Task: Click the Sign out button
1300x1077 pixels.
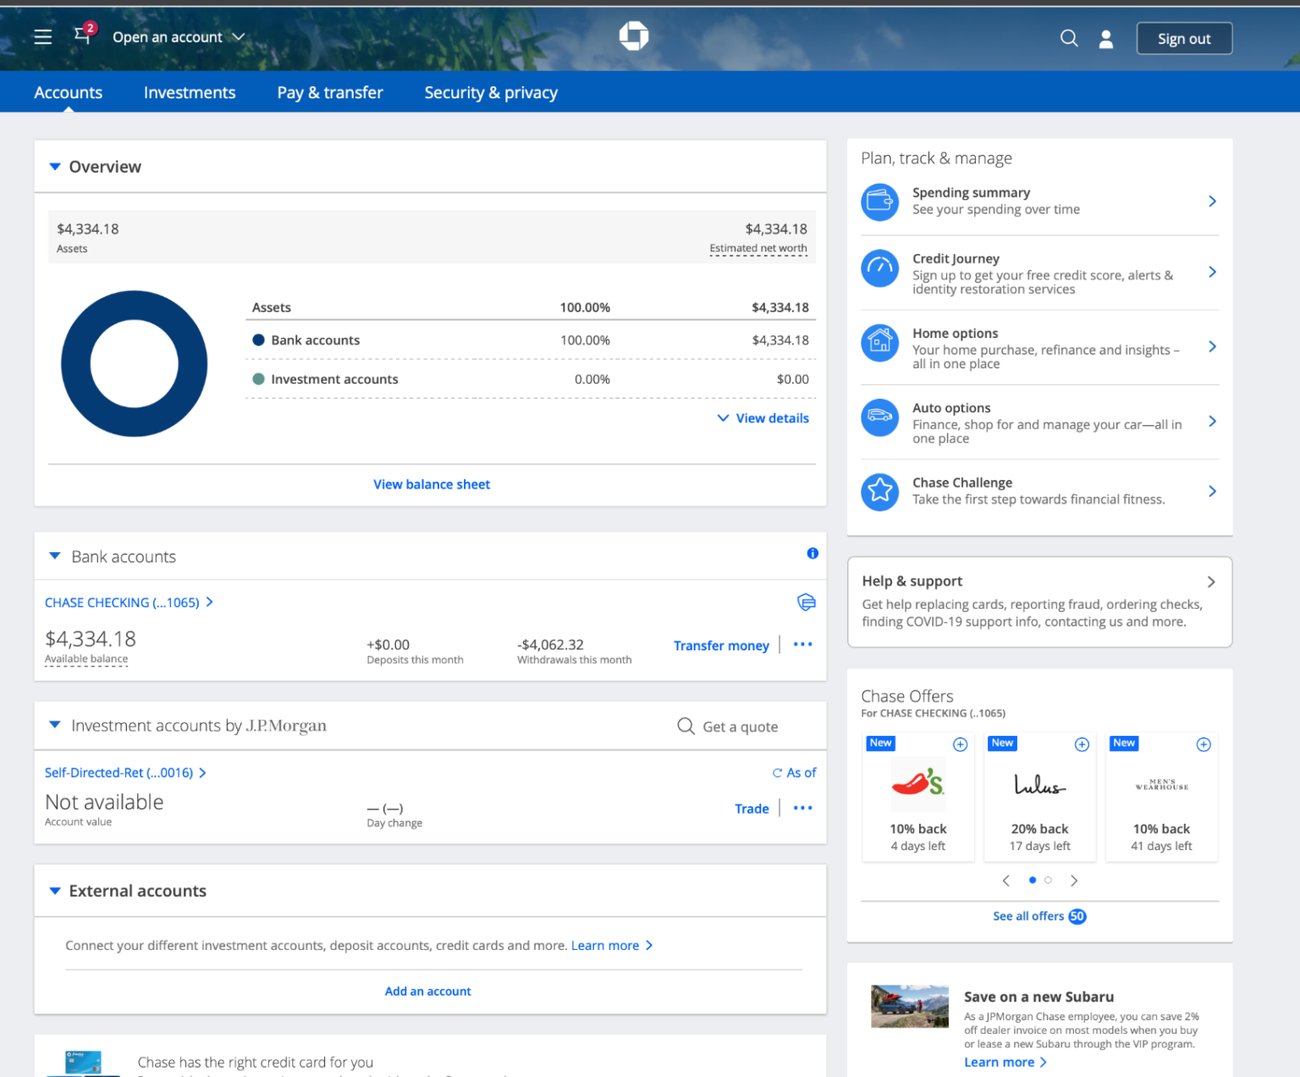Action: click(x=1184, y=38)
